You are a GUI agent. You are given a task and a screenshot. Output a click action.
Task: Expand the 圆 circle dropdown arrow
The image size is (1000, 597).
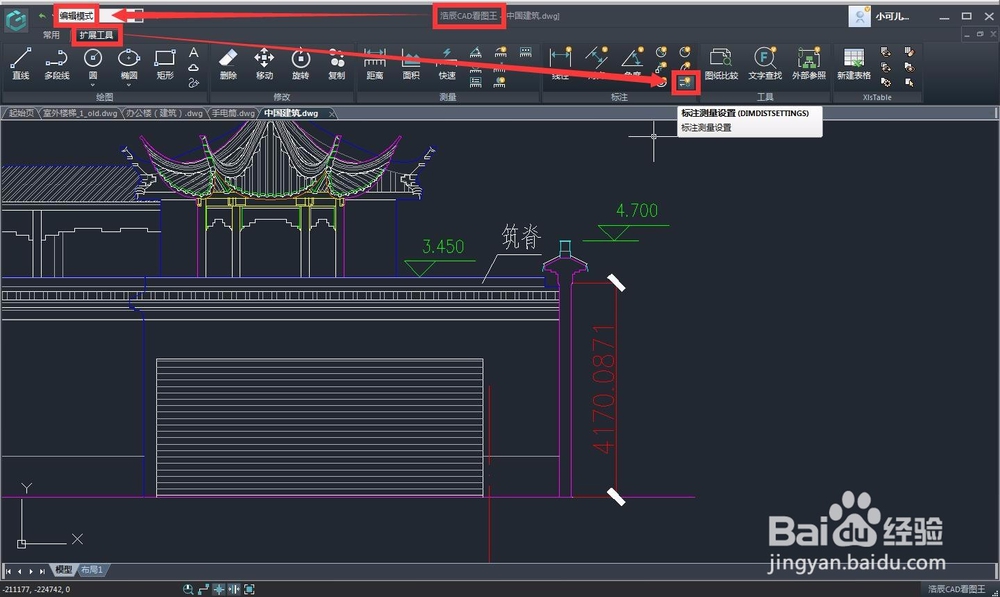(93, 85)
